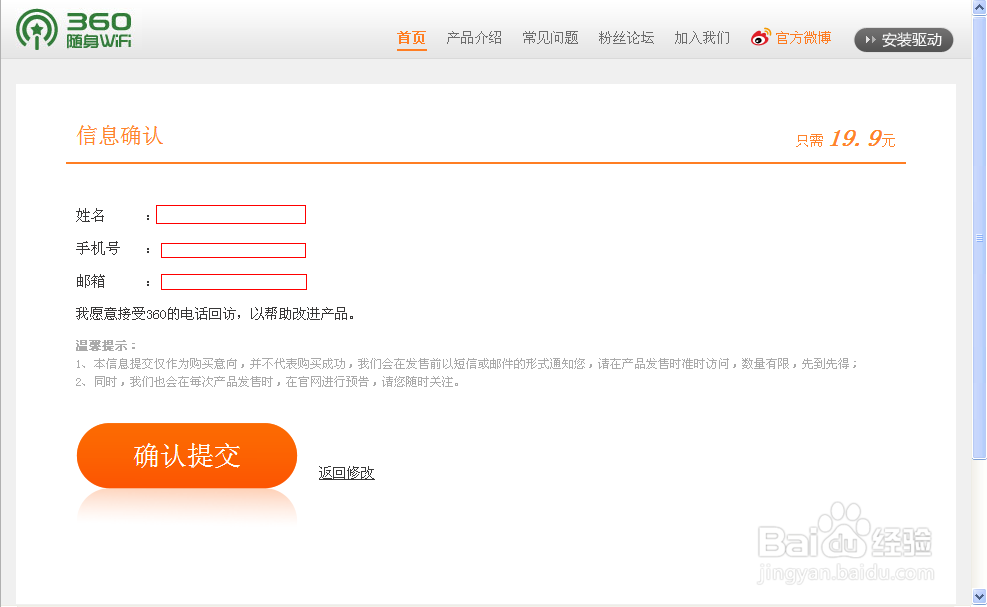Image resolution: width=987 pixels, height=607 pixels.
Task: Open the 产品介绍 nav item
Action: pyautogui.click(x=474, y=38)
